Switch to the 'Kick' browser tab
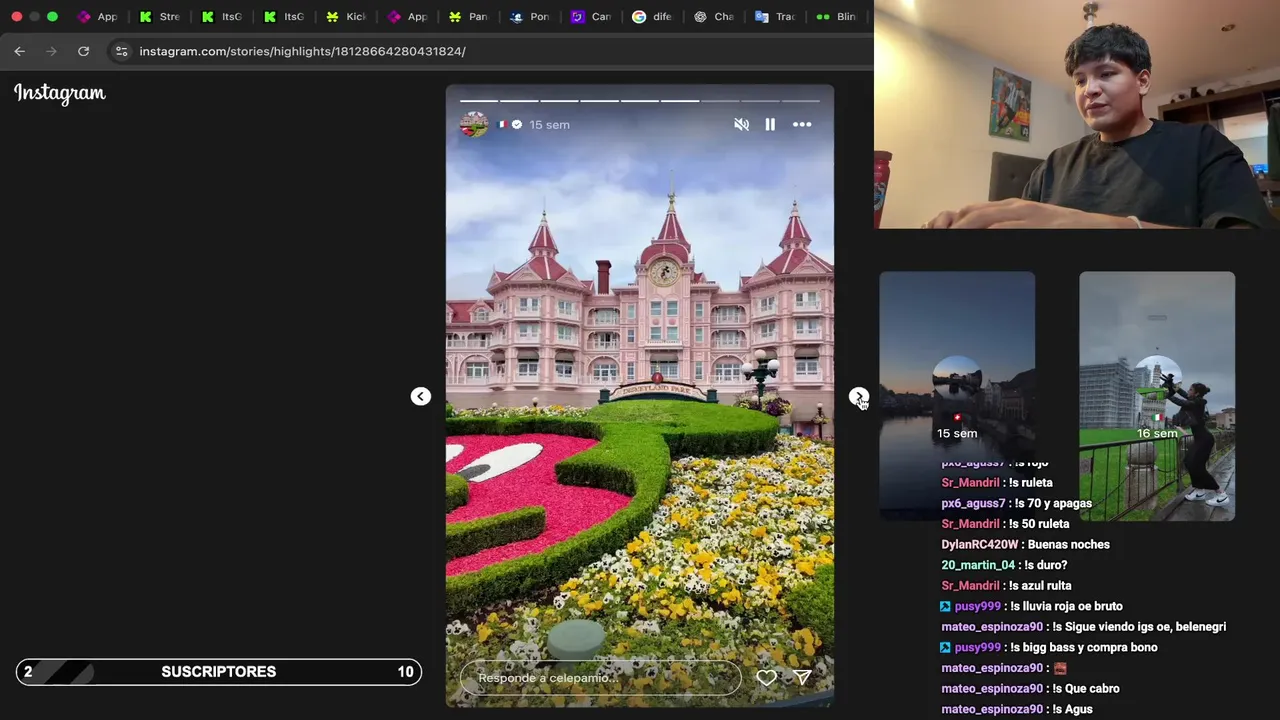1280x720 pixels. [346, 17]
